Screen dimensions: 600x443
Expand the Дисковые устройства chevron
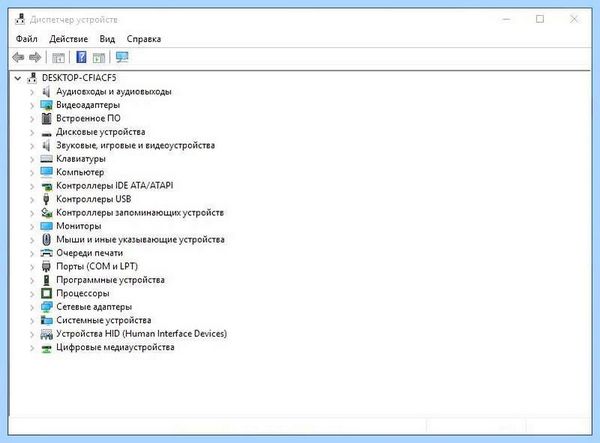32,132
